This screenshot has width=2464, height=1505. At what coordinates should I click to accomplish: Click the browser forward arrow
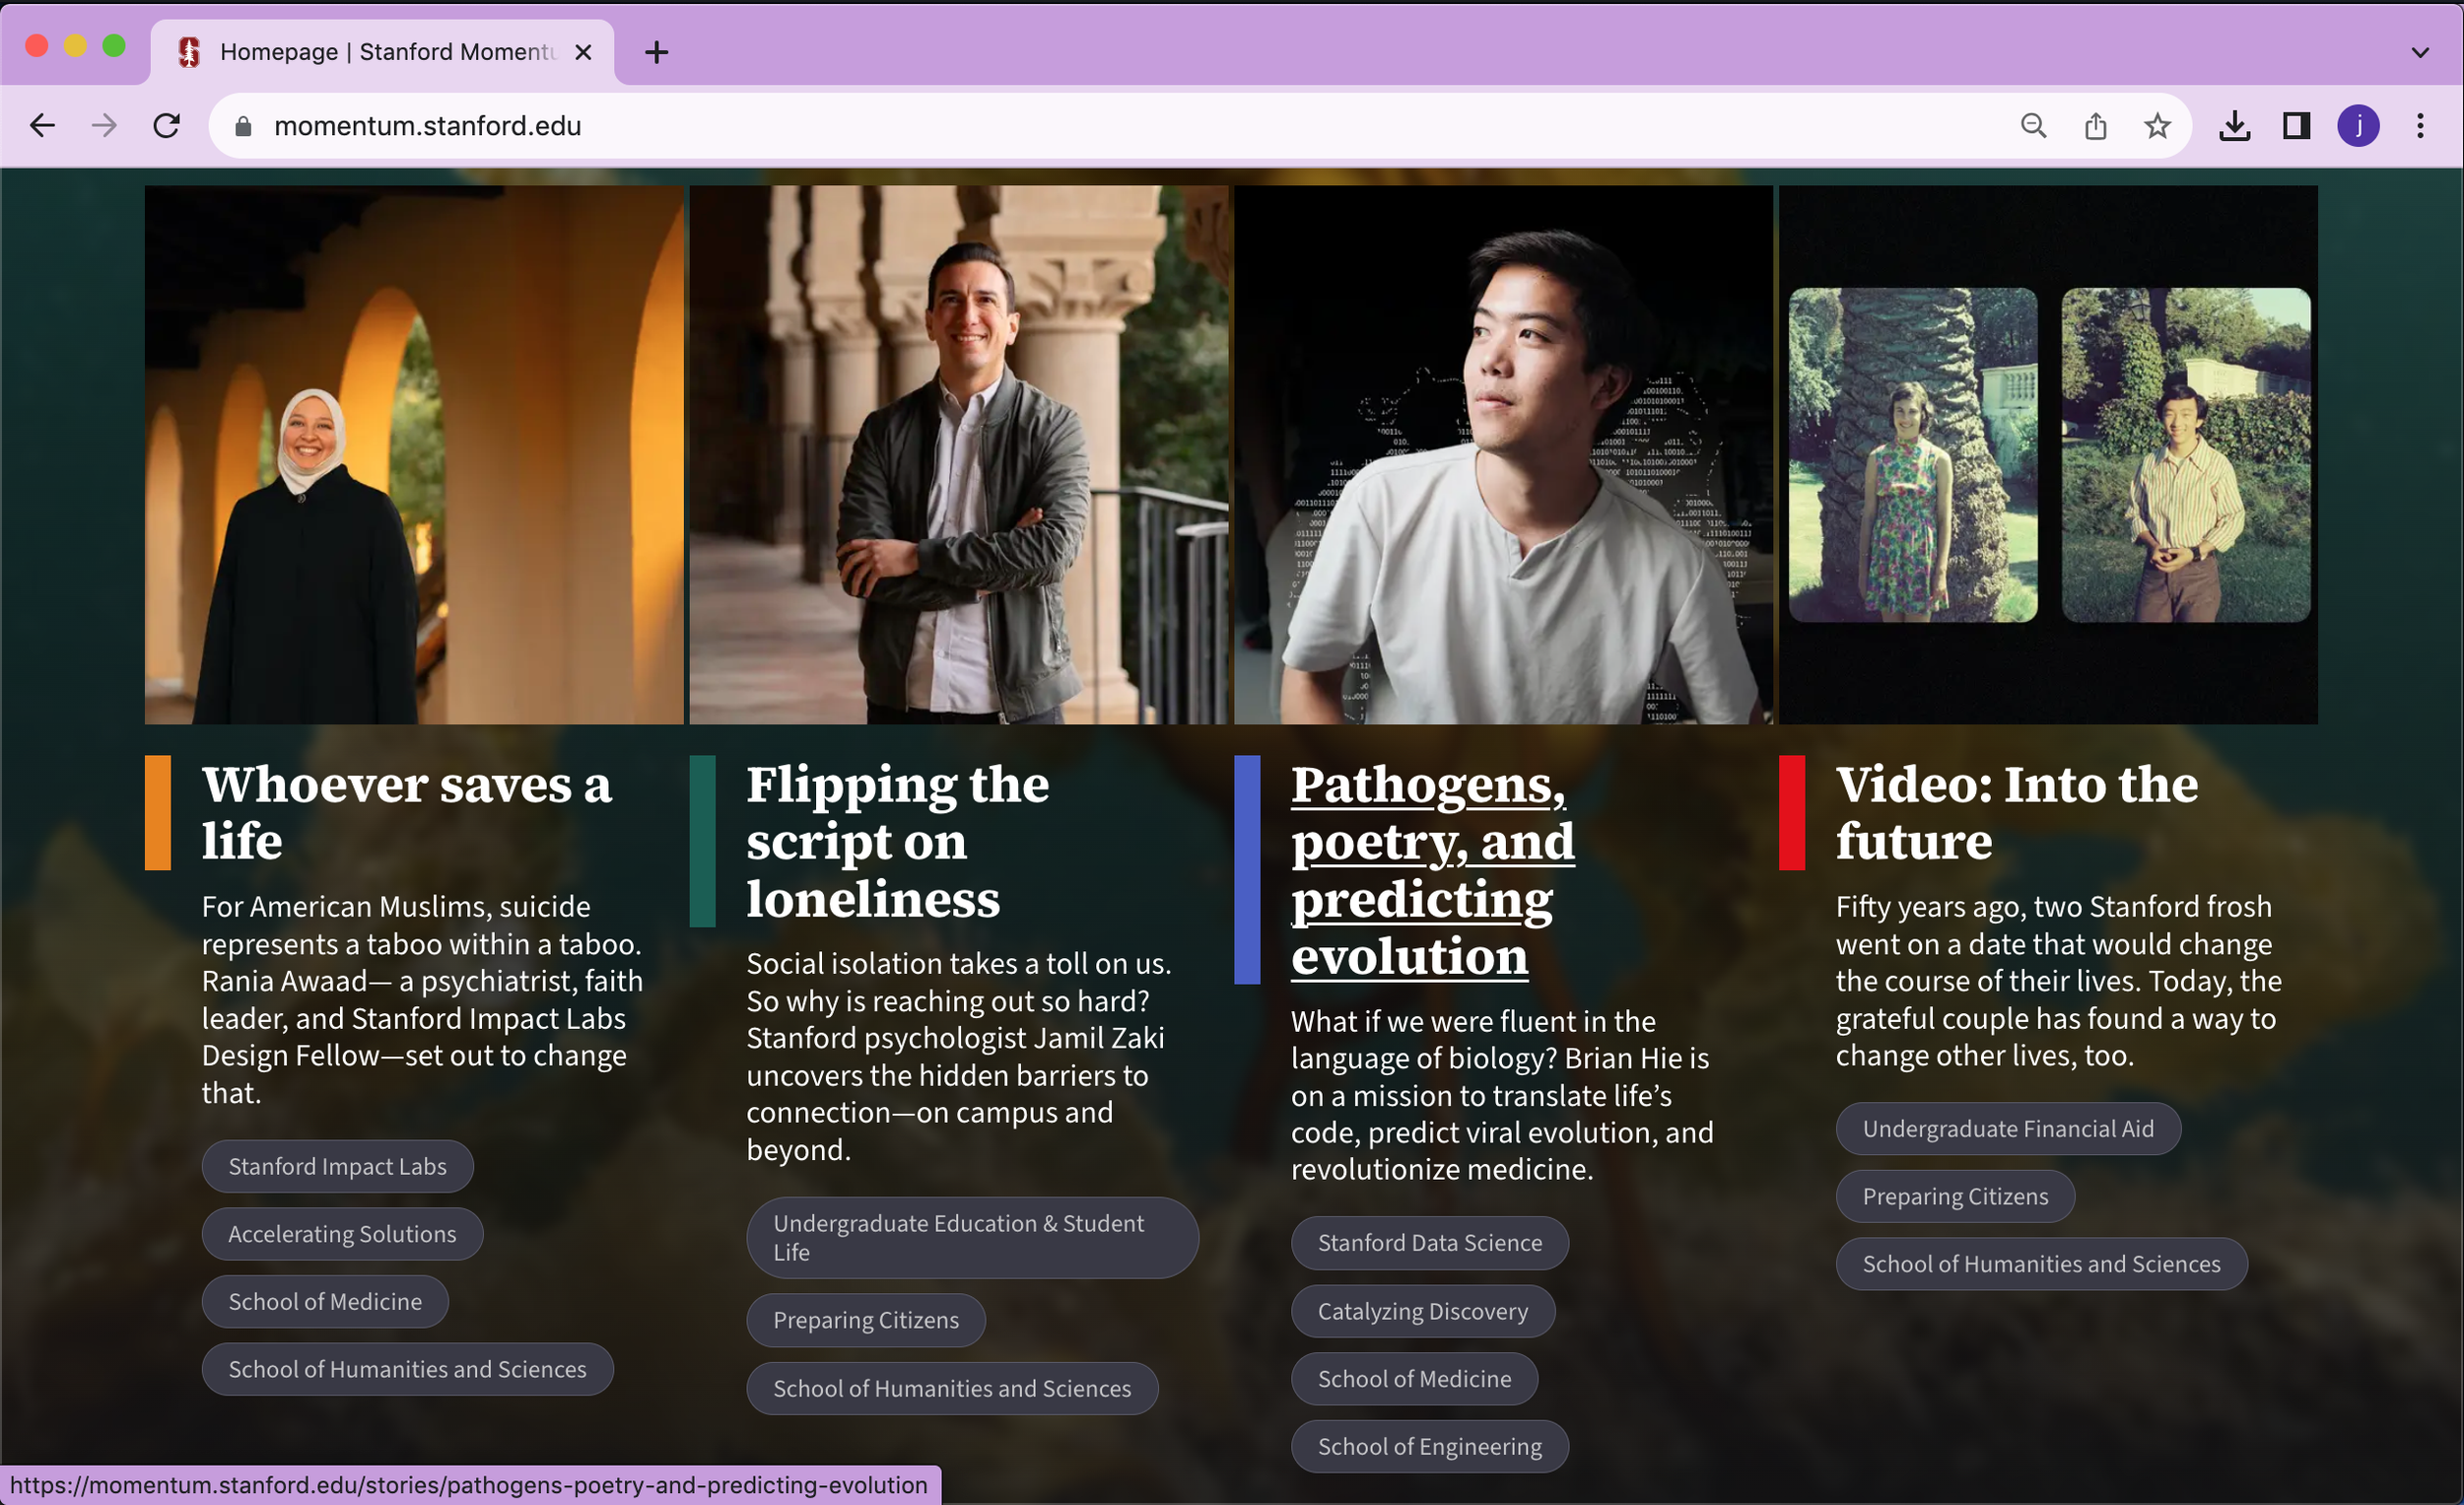(x=104, y=126)
